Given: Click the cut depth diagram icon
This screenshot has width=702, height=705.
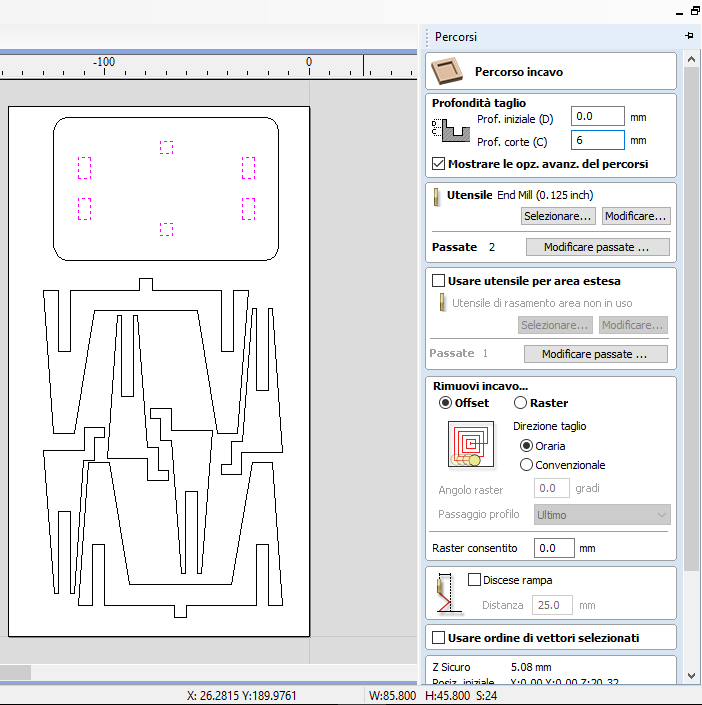Looking at the screenshot, I should point(450,130).
